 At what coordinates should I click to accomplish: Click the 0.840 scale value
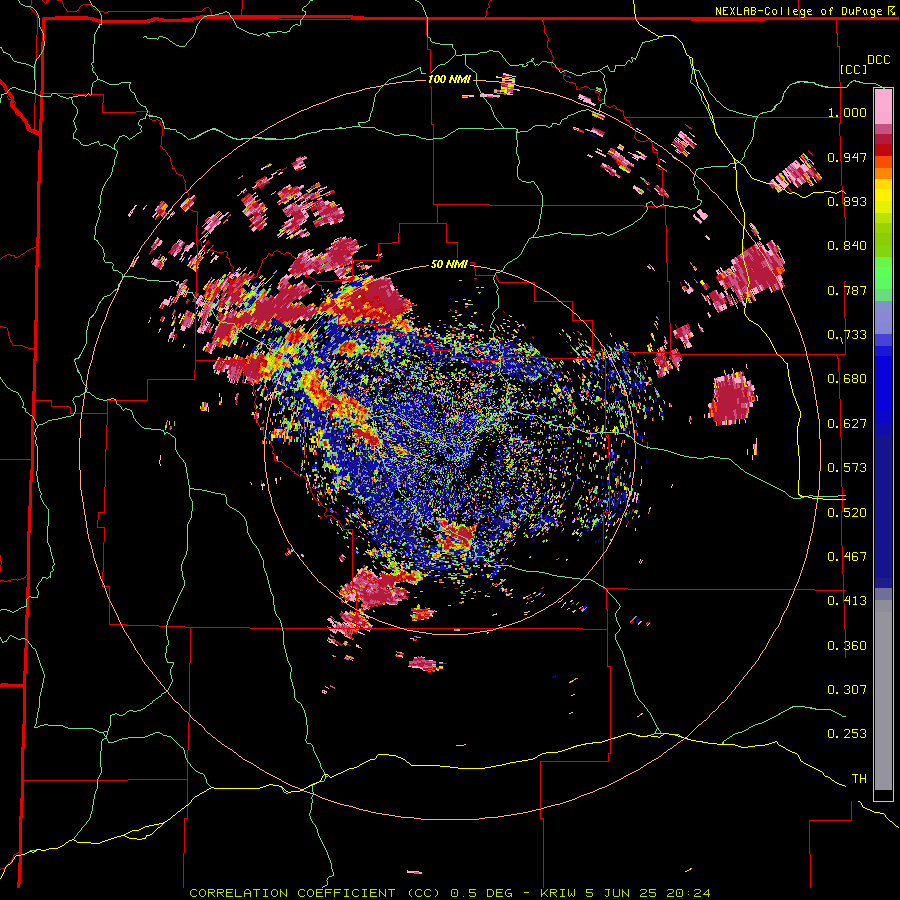point(847,246)
